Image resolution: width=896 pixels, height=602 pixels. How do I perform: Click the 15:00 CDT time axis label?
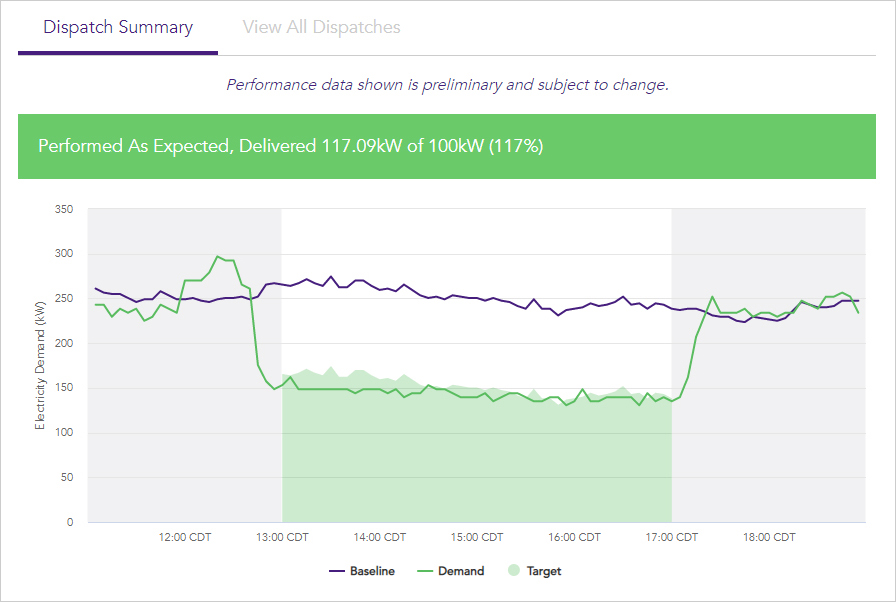pos(477,537)
